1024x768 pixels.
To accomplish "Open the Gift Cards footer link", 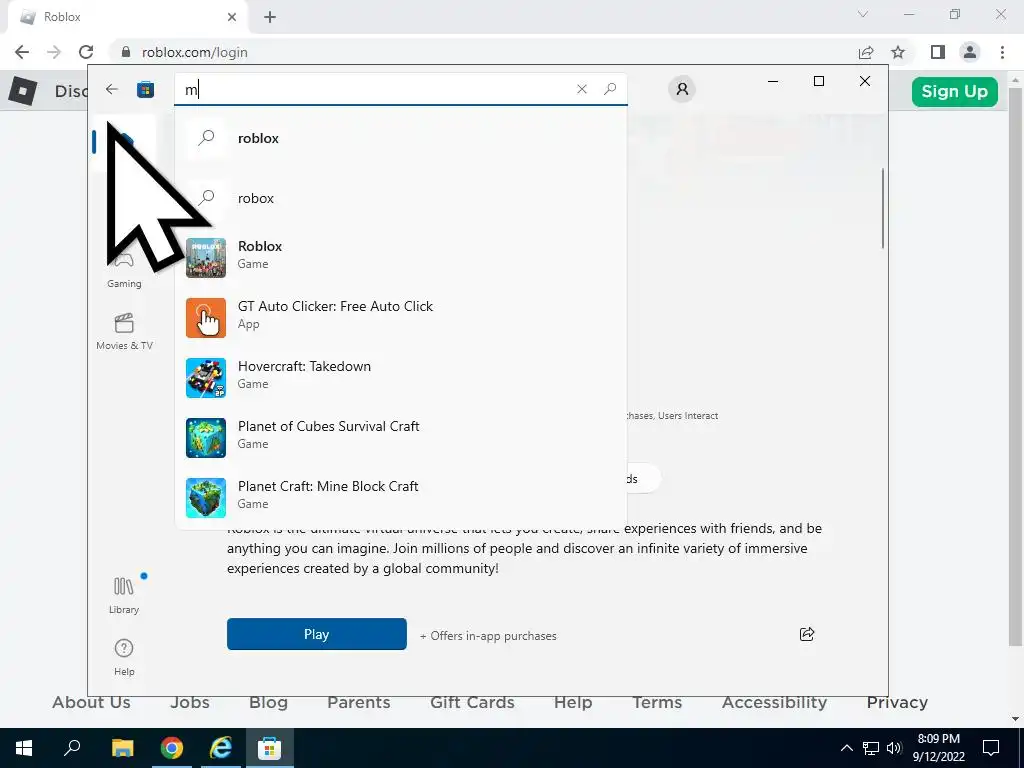I will (472, 702).
